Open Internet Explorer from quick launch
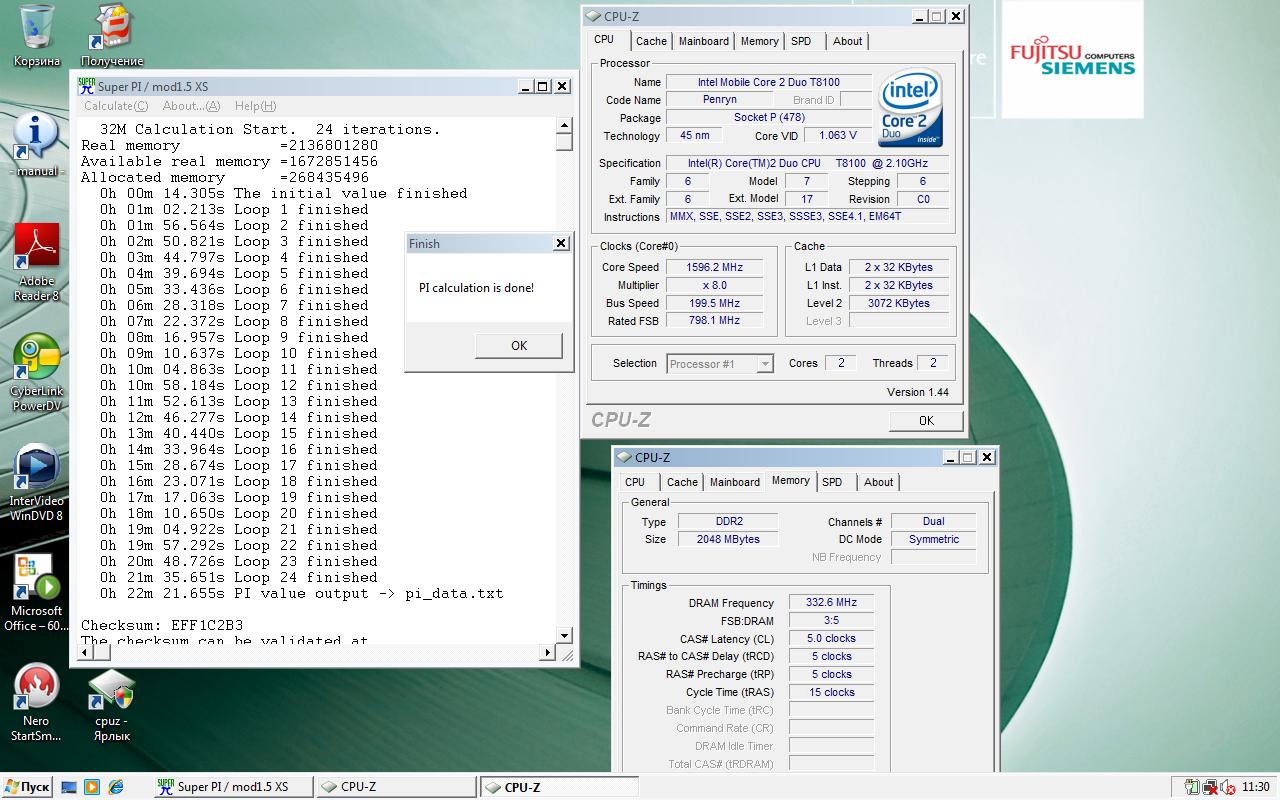The width and height of the screenshot is (1280, 800). pos(115,787)
